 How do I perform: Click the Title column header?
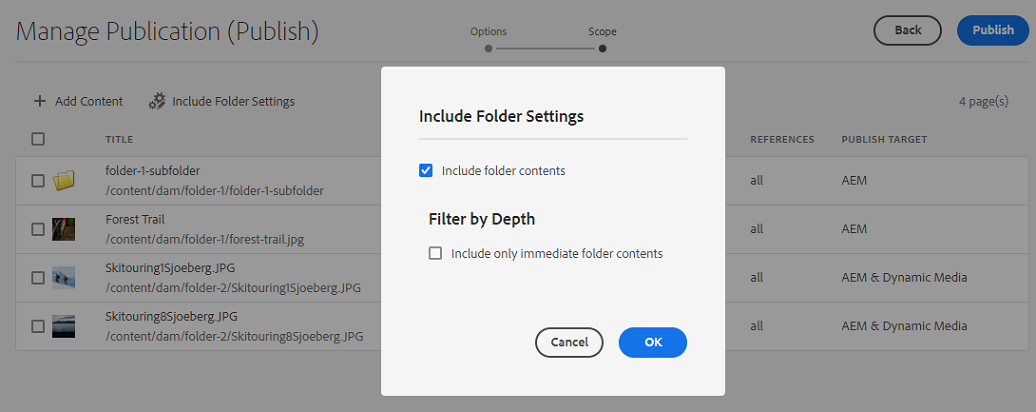(x=119, y=139)
